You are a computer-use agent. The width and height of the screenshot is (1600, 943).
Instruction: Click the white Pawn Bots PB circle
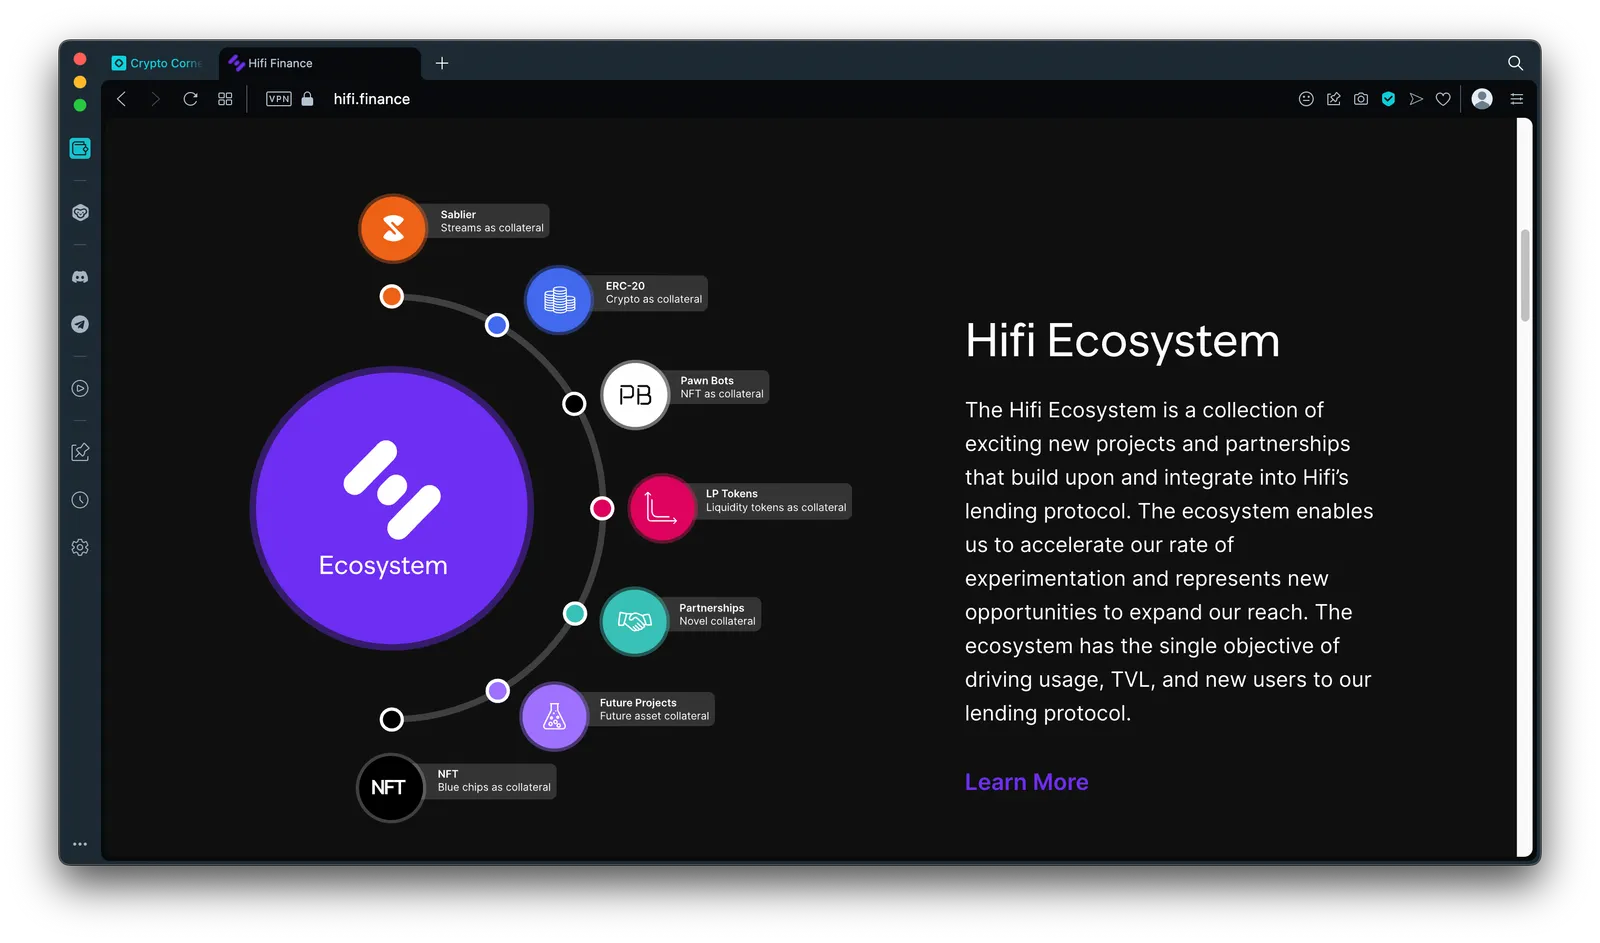tap(635, 395)
